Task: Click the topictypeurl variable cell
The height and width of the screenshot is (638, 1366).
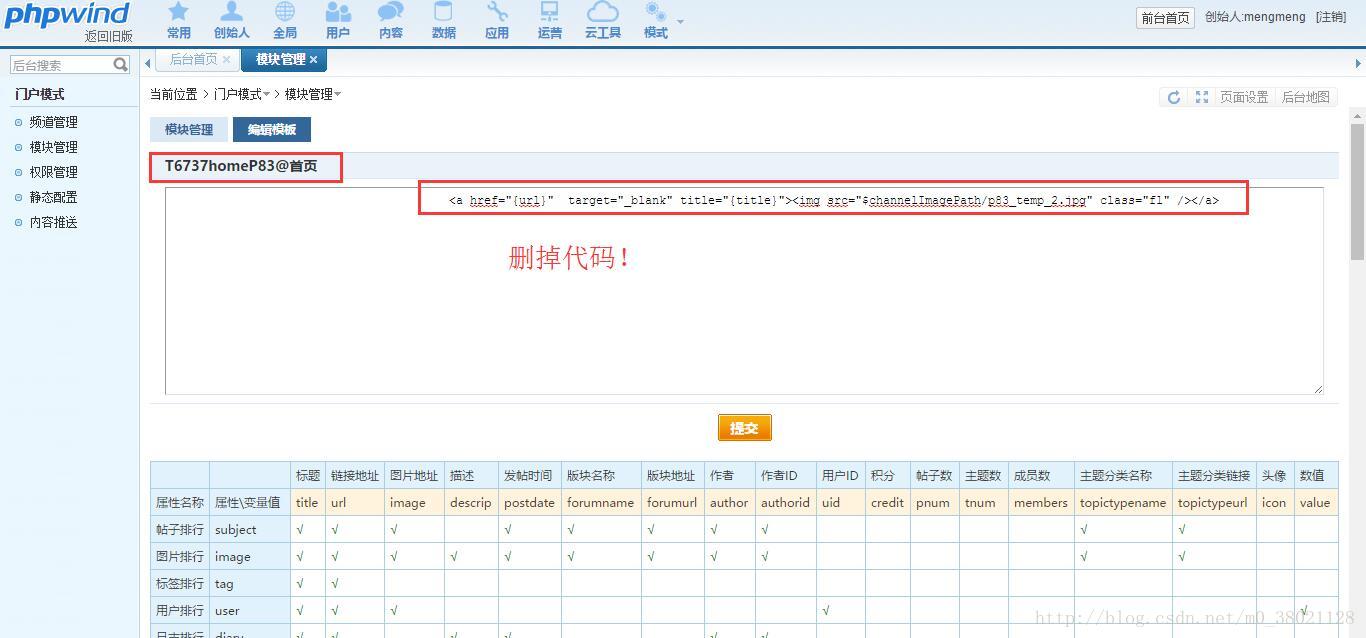Action: pos(1213,503)
